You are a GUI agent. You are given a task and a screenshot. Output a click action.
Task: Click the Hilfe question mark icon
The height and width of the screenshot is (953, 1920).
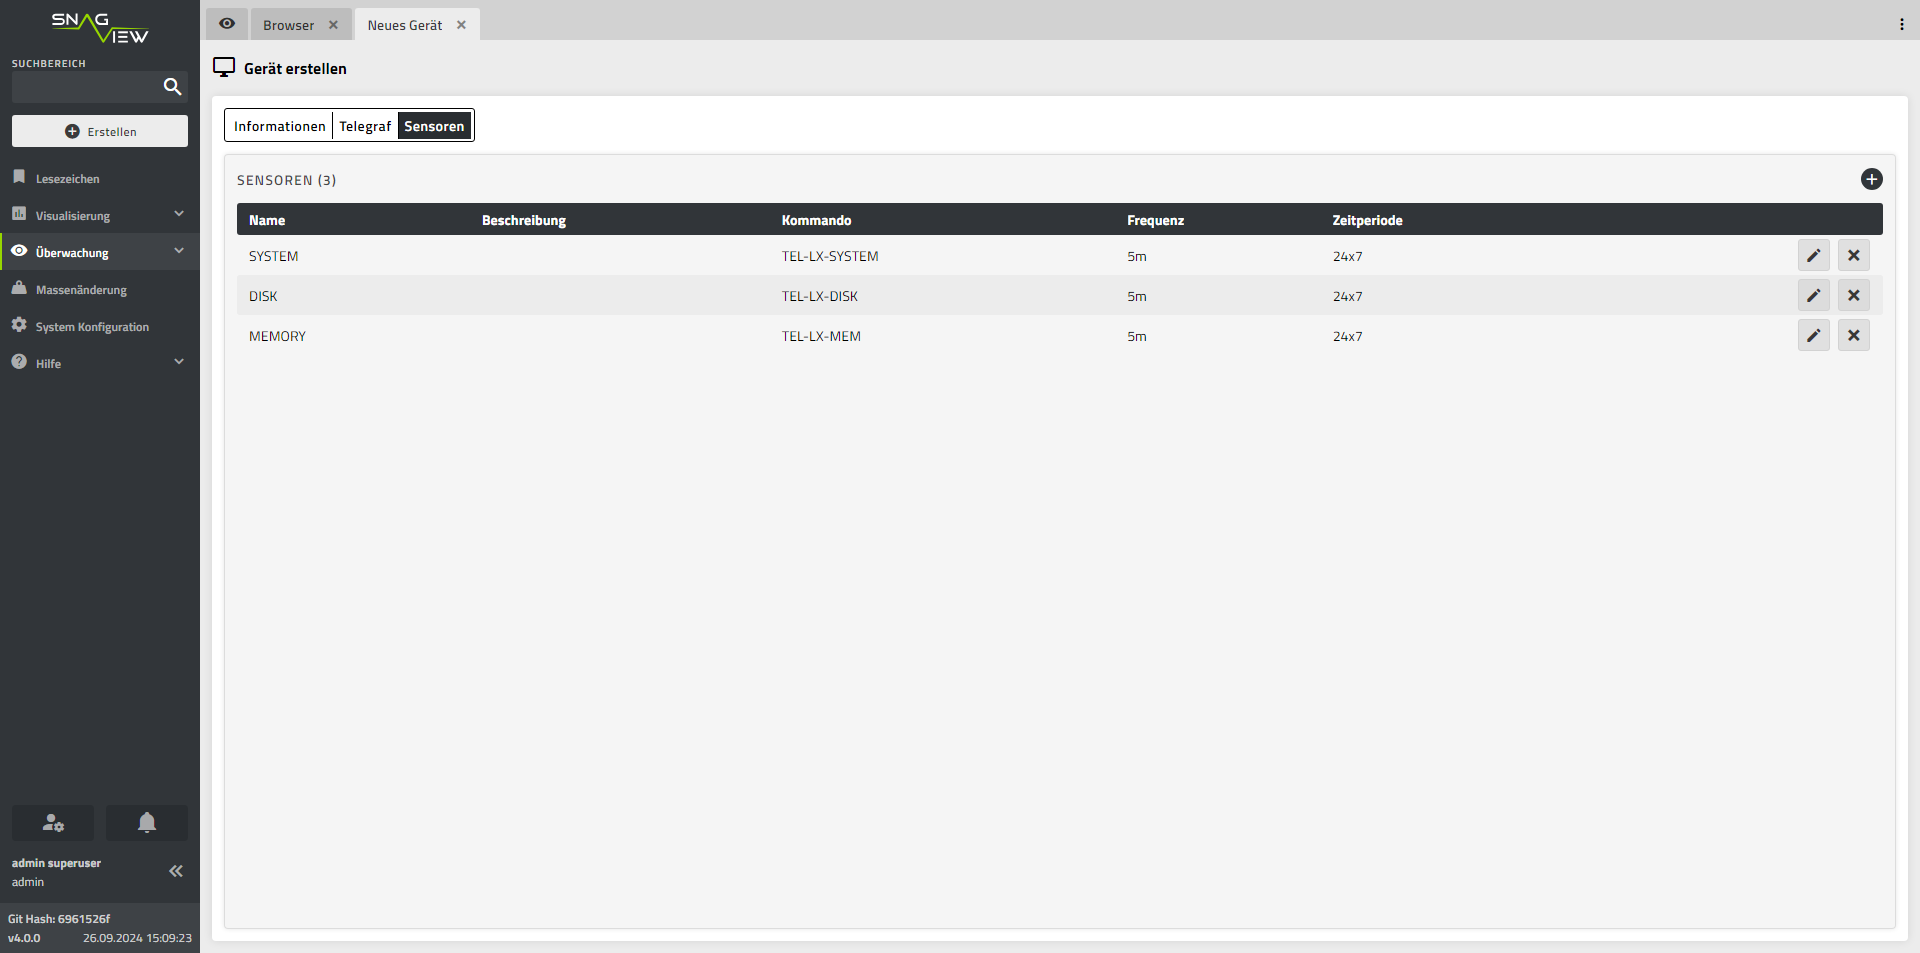(19, 362)
